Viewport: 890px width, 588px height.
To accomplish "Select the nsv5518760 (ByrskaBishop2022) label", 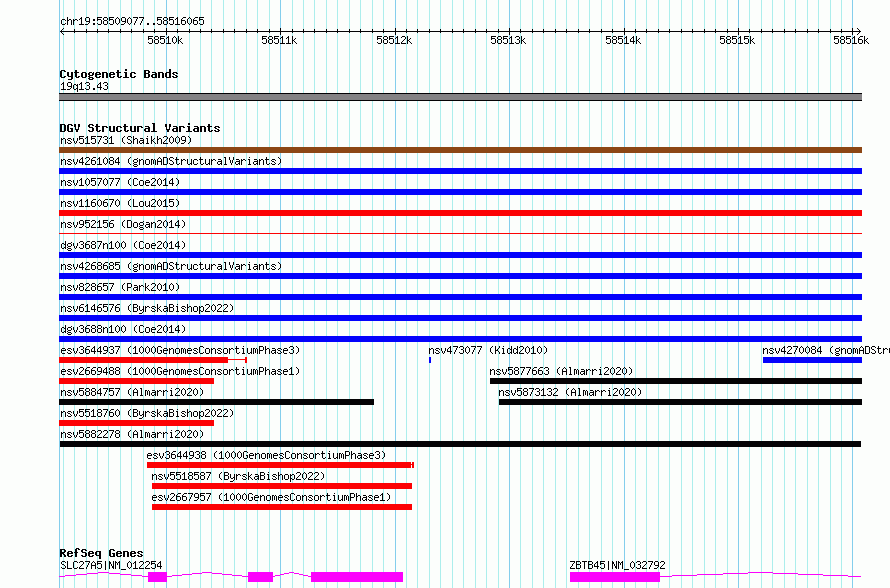I will (x=147, y=413).
